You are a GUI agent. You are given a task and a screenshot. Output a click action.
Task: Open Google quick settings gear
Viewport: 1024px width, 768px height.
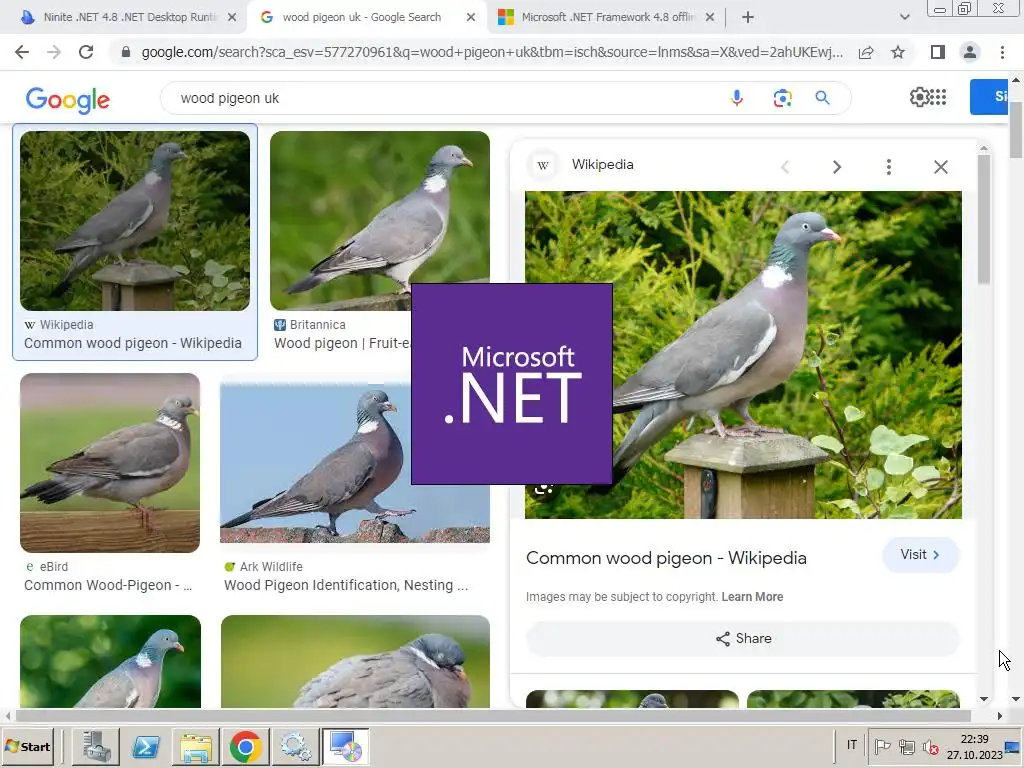[919, 97]
